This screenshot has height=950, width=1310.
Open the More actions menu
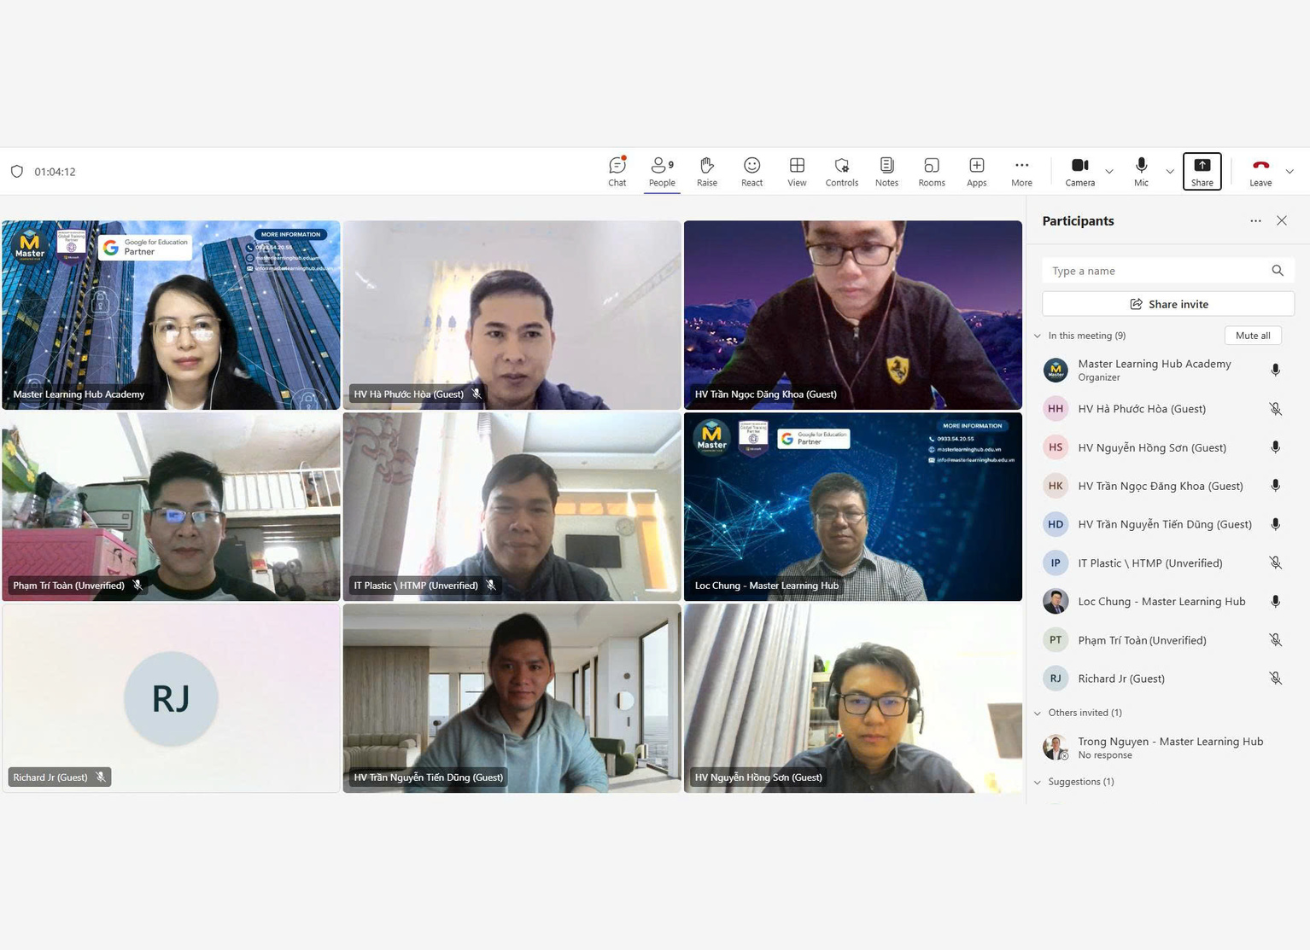coord(1021,171)
